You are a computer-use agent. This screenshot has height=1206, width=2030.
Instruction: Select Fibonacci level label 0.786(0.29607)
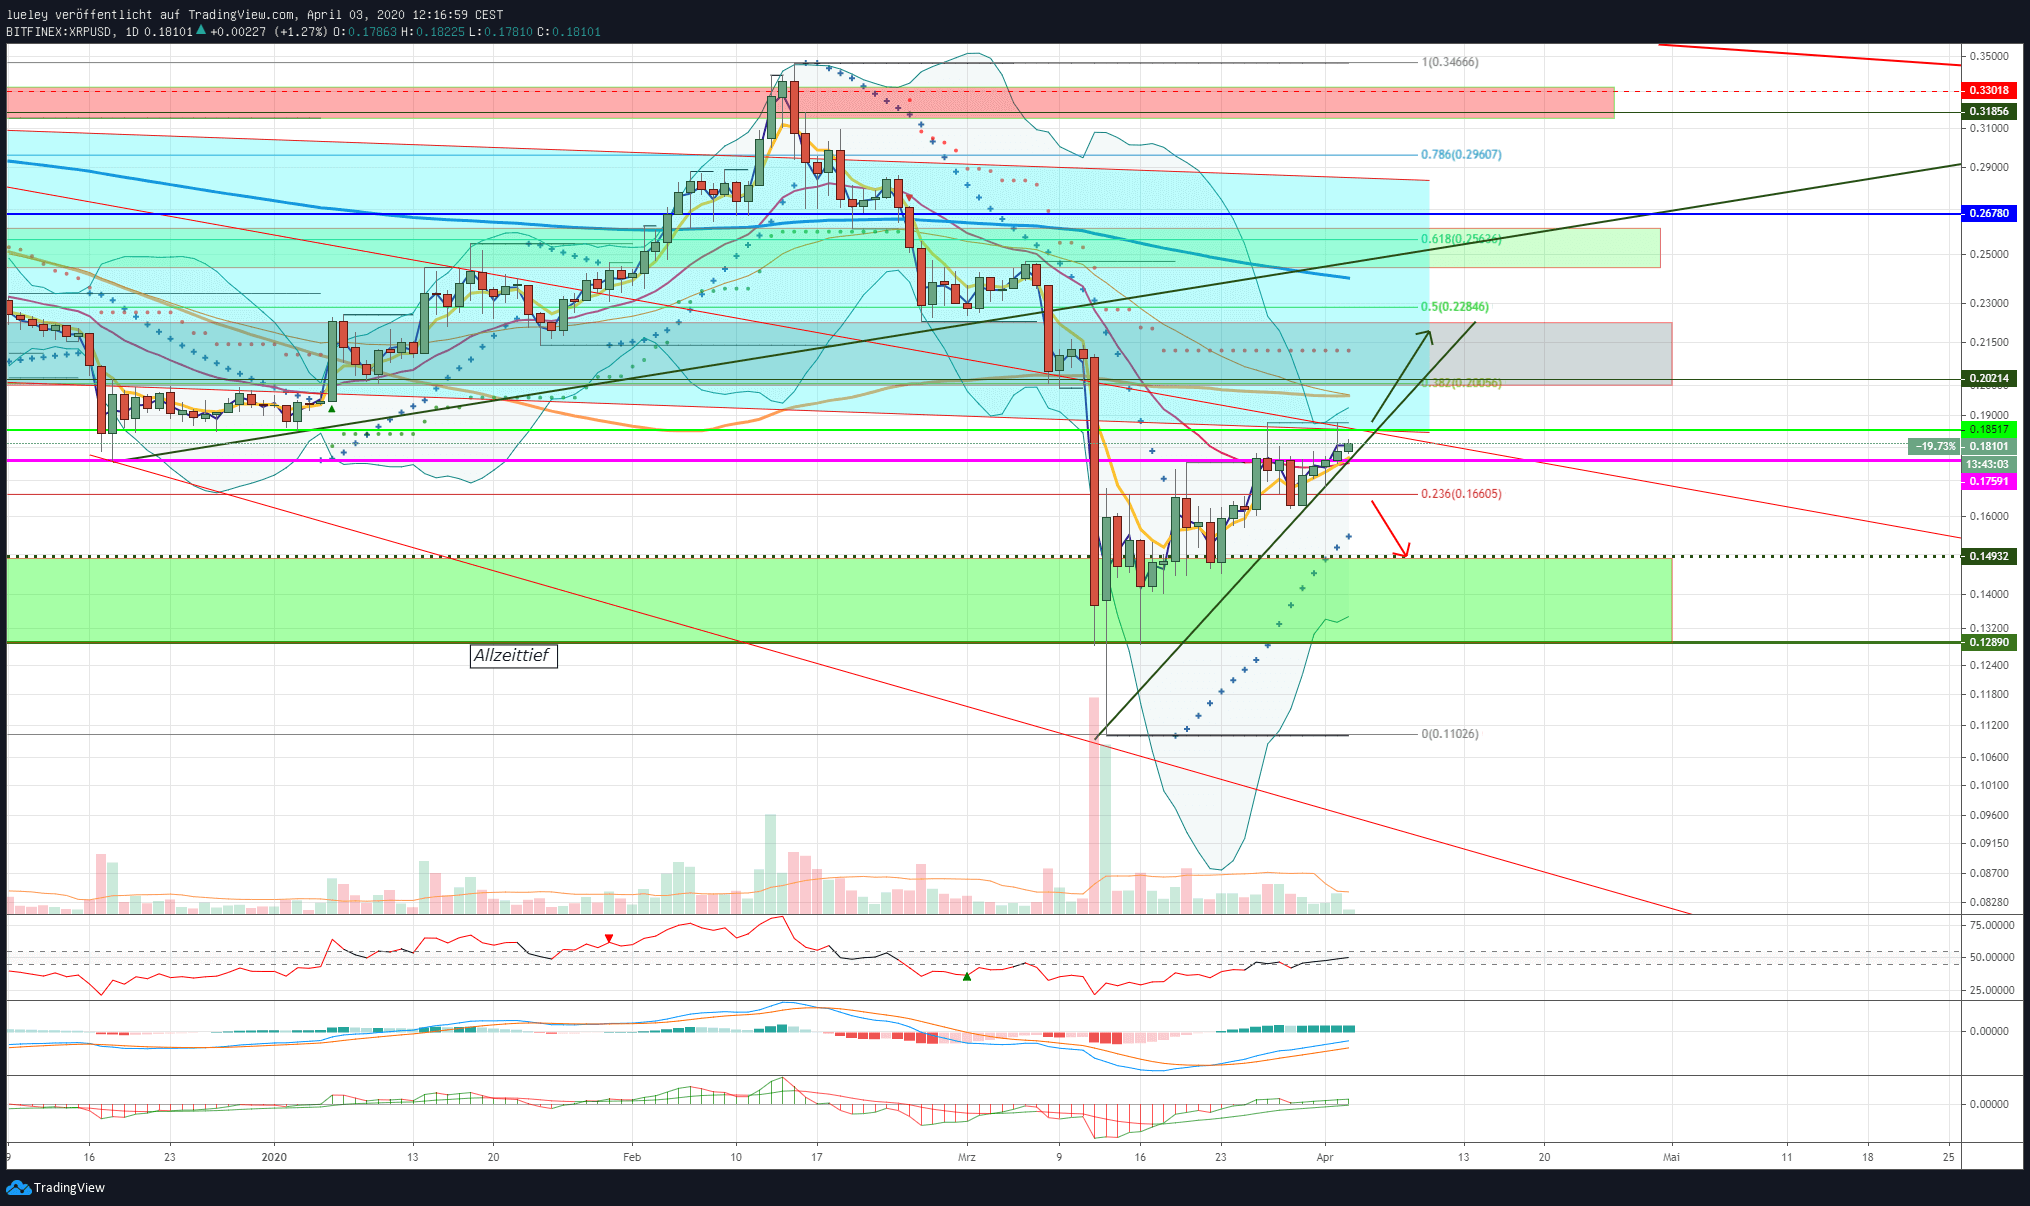1461,155
